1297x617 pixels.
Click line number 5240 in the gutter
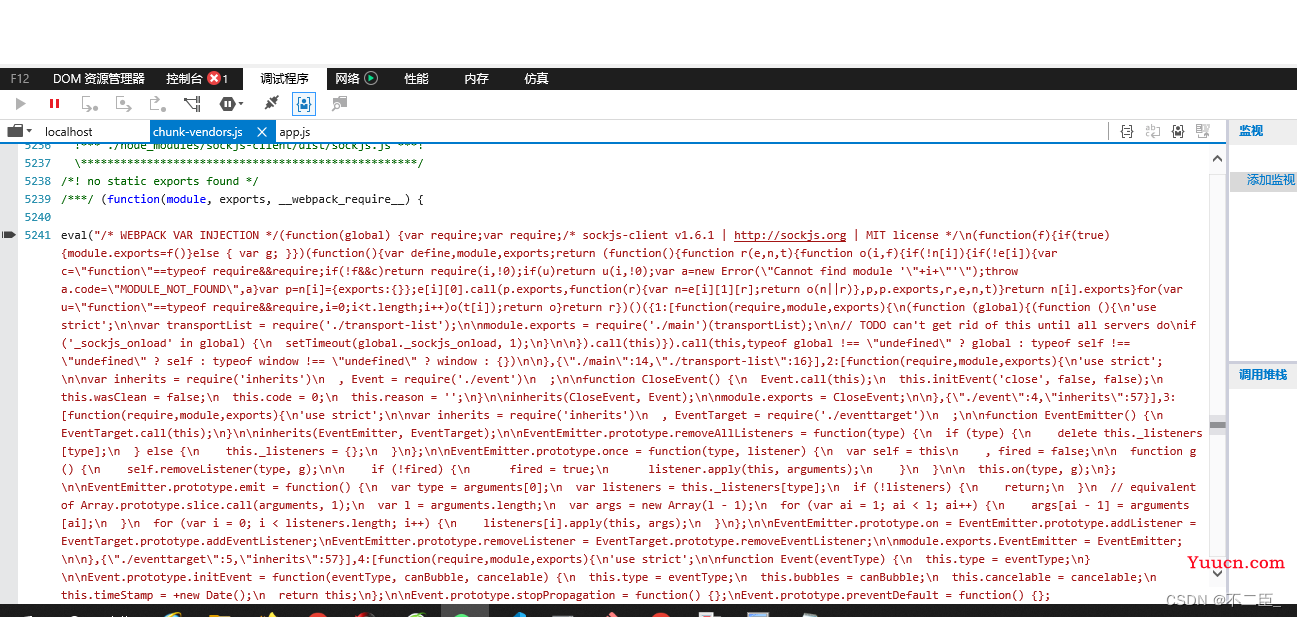(37, 217)
